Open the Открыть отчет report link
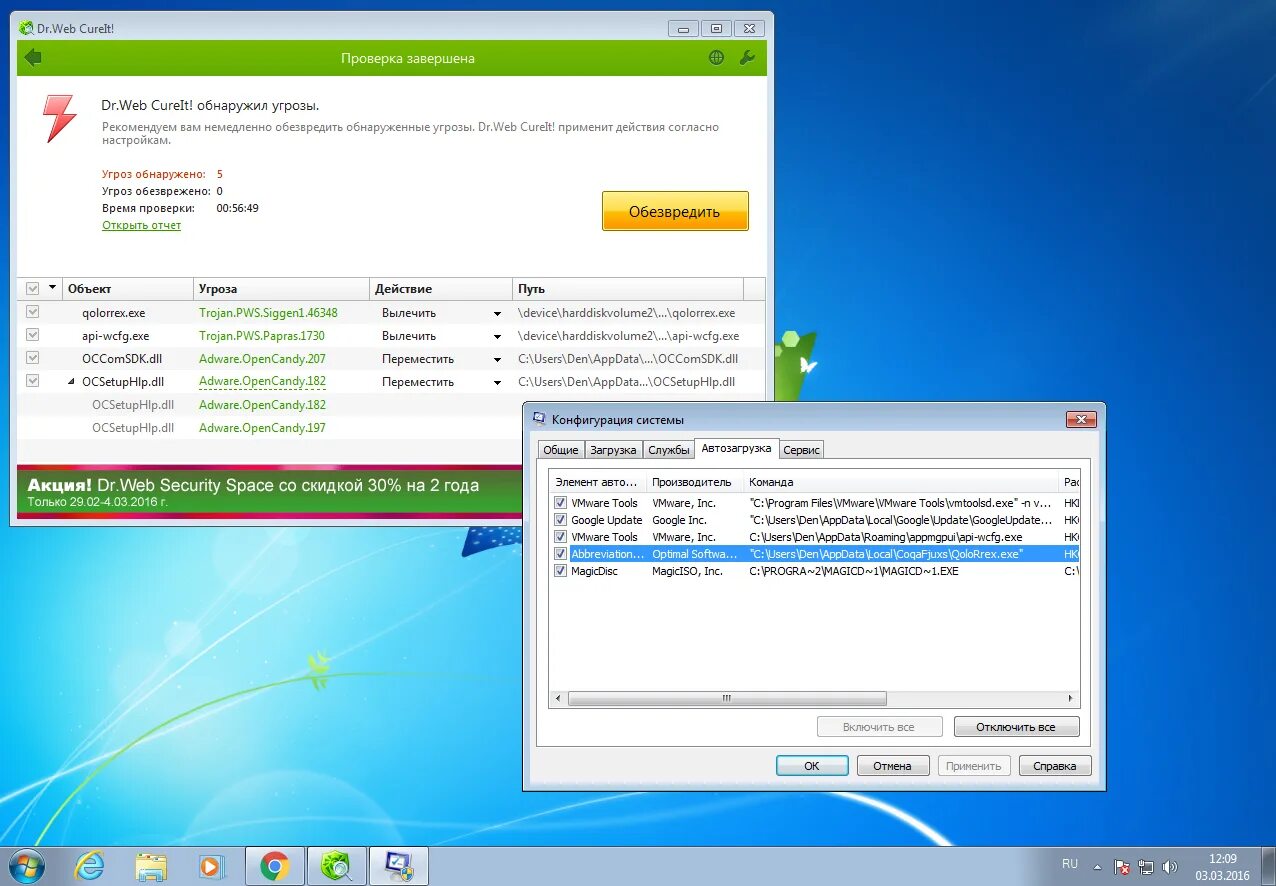 click(x=141, y=225)
